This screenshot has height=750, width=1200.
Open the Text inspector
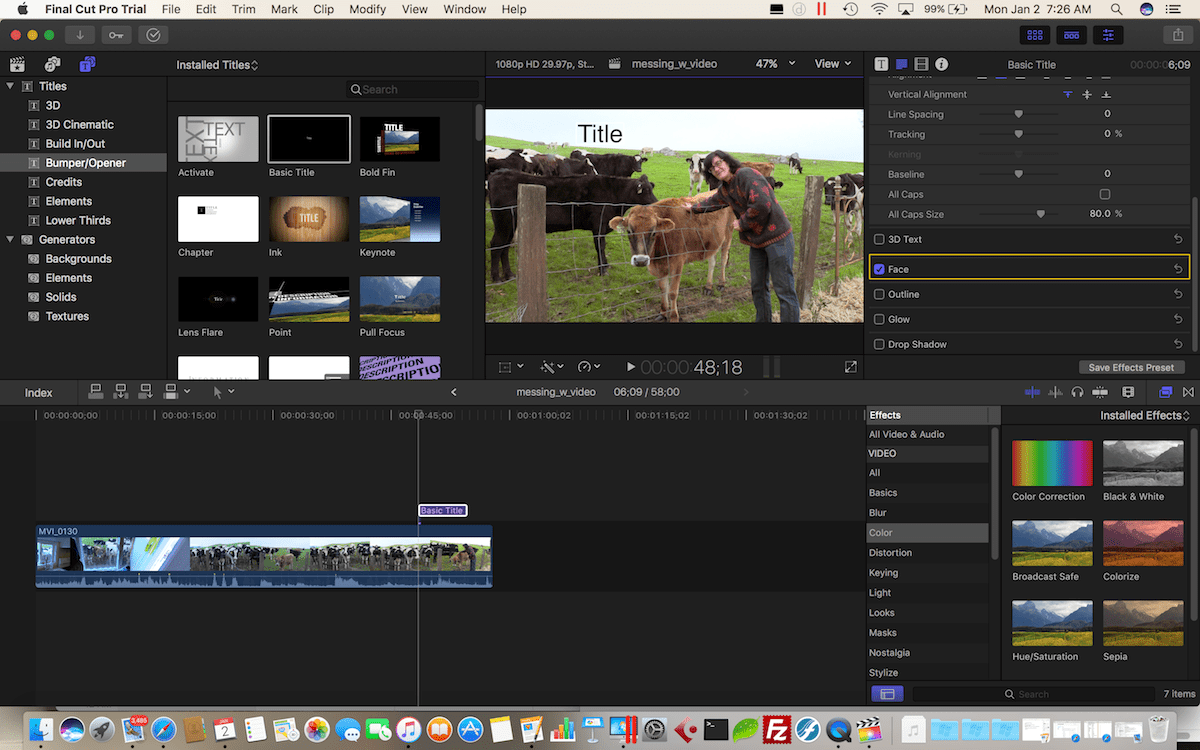coord(881,63)
